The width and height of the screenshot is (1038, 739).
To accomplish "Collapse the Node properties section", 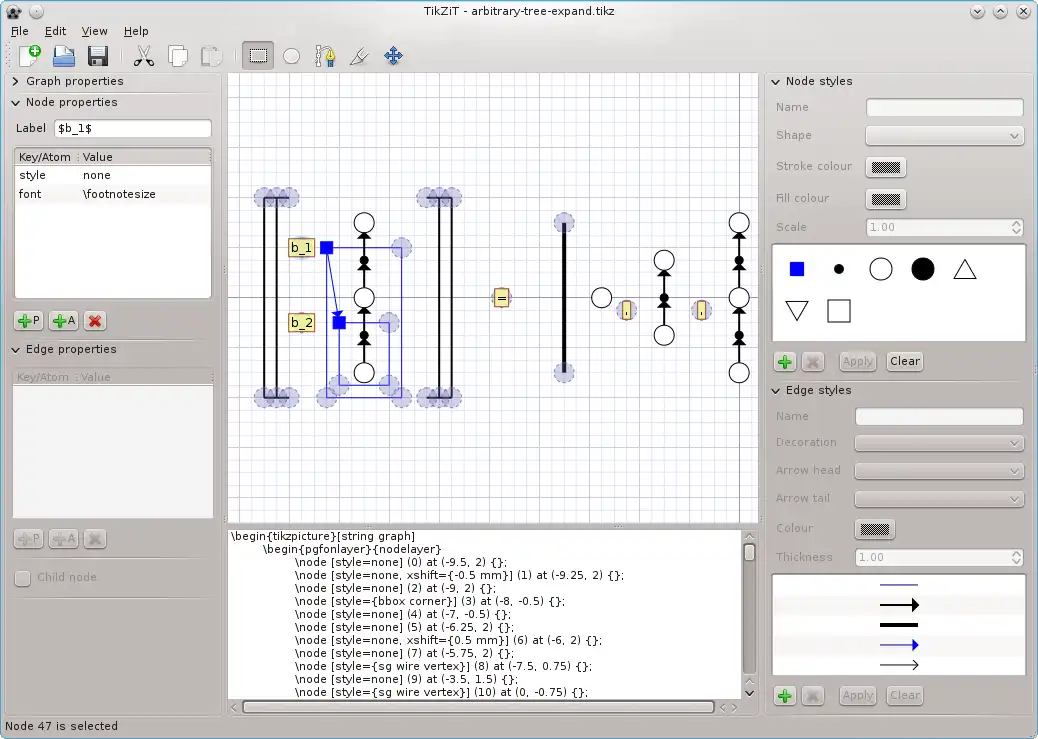I will coord(71,102).
